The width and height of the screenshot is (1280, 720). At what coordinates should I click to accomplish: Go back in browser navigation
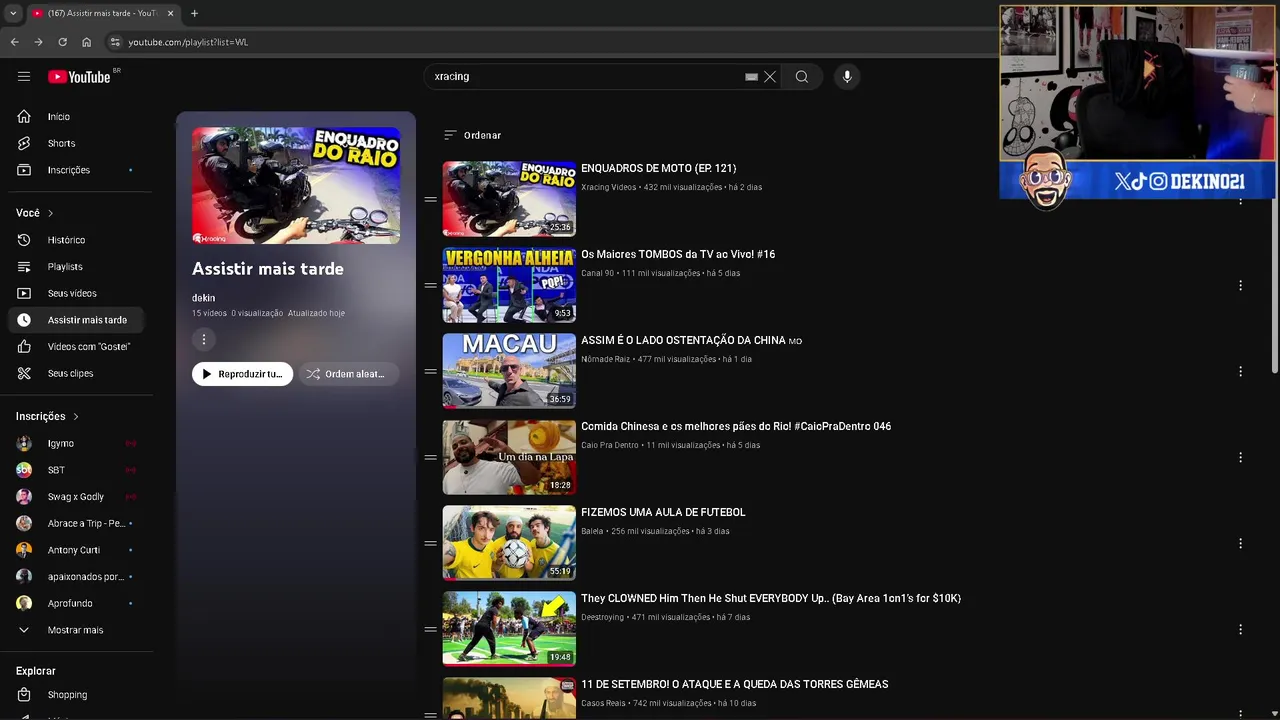(x=14, y=42)
